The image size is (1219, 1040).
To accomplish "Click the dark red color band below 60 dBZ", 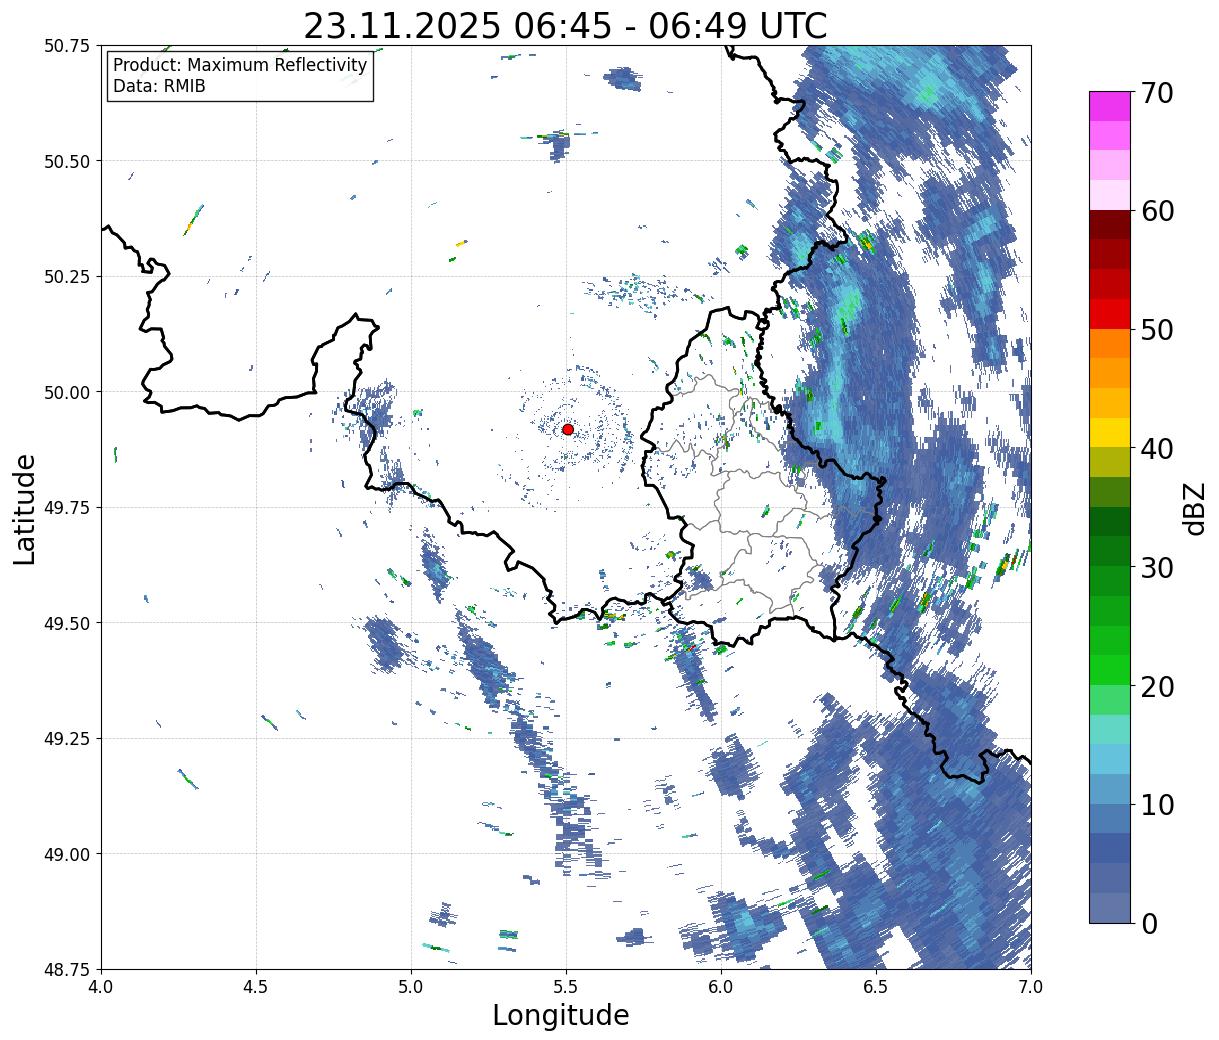I will pyautogui.click(x=1109, y=224).
